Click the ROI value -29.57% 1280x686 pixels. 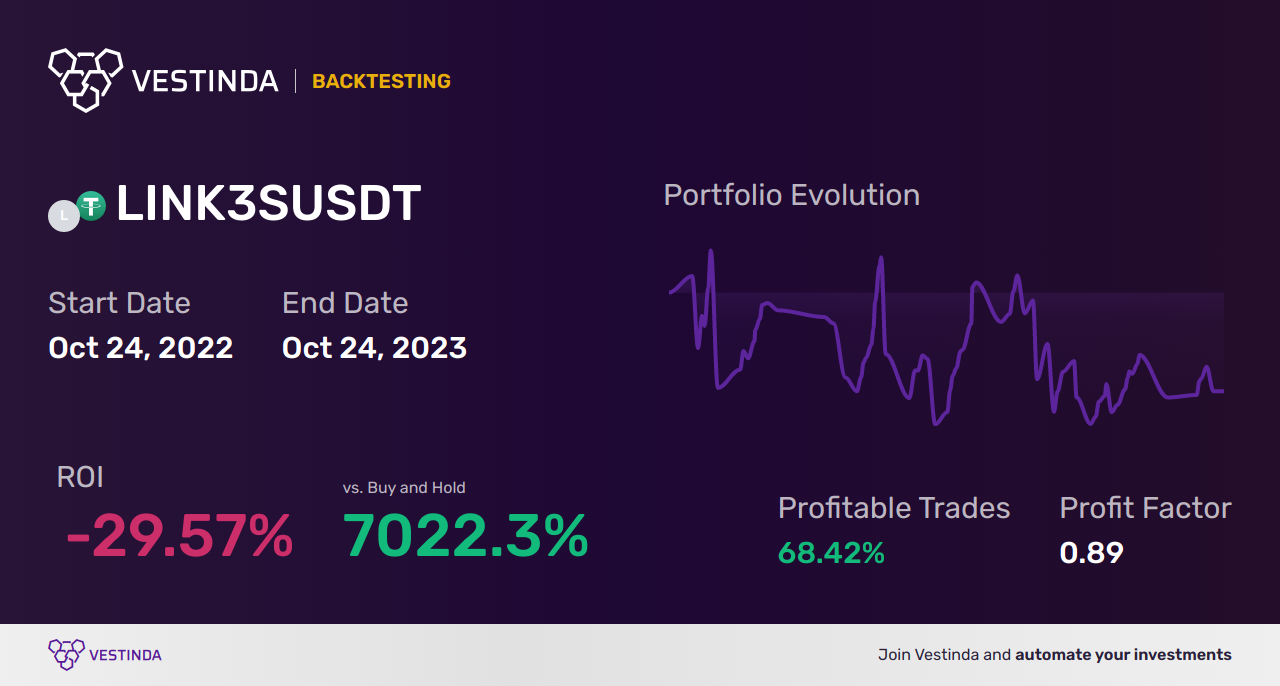tap(179, 536)
